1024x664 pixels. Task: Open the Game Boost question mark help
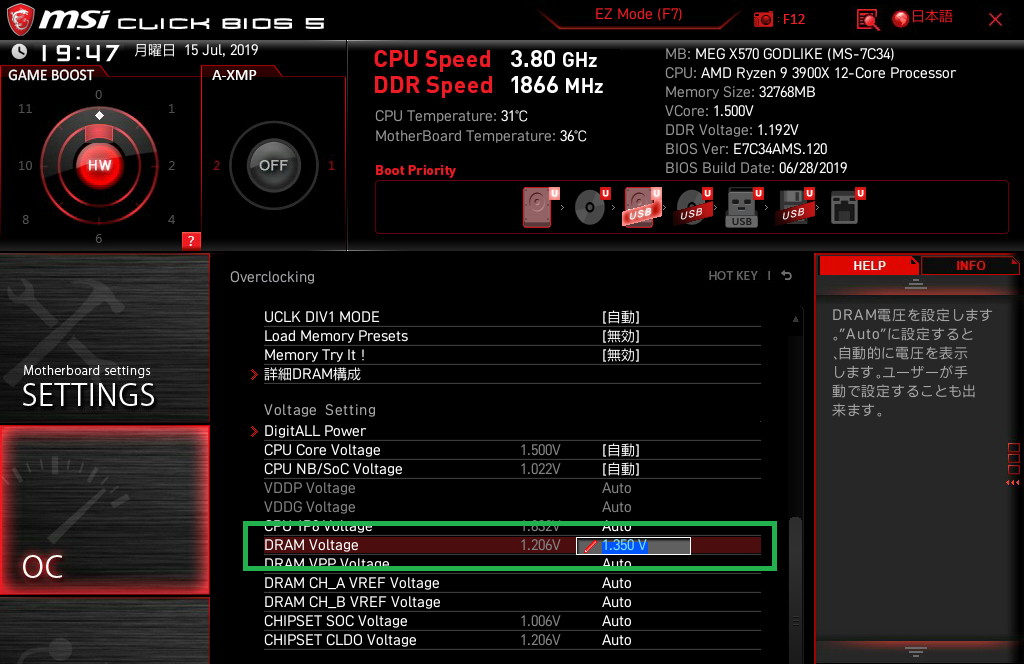191,240
